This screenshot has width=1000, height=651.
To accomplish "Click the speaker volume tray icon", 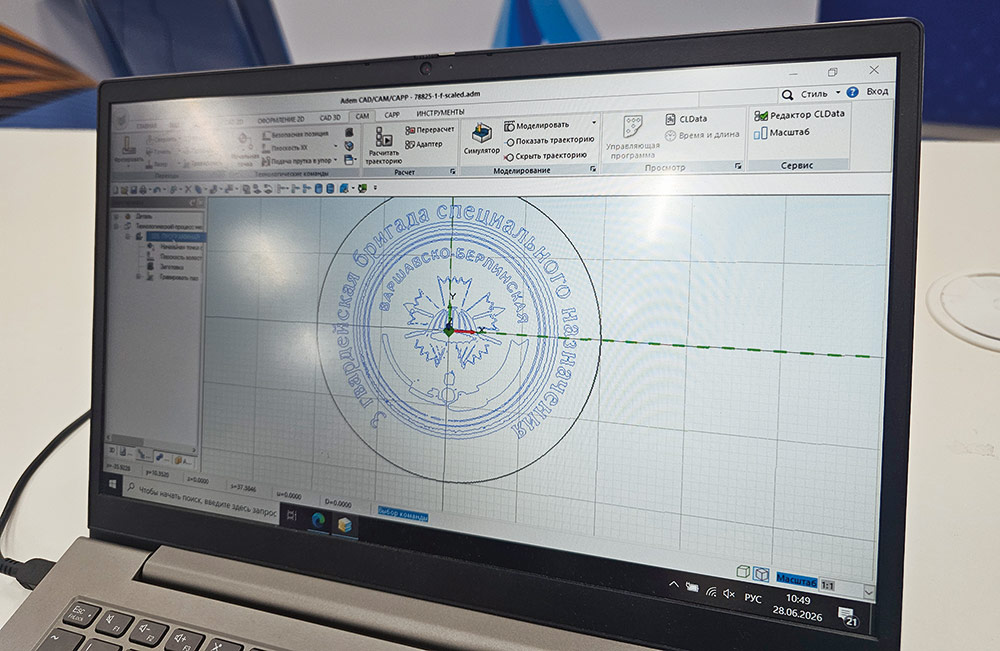I will 729,594.
